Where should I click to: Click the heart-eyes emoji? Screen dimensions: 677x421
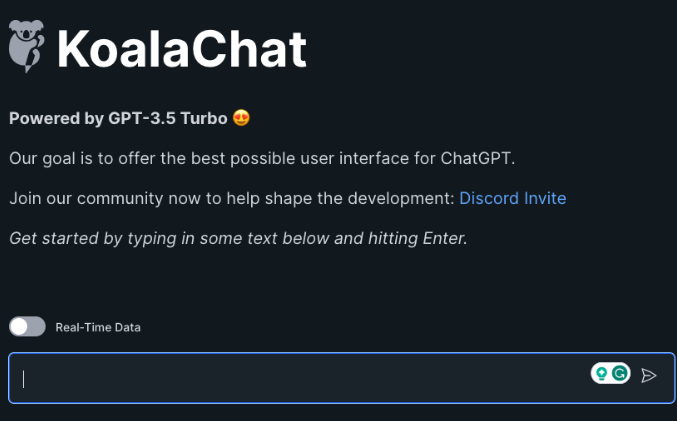click(x=241, y=118)
